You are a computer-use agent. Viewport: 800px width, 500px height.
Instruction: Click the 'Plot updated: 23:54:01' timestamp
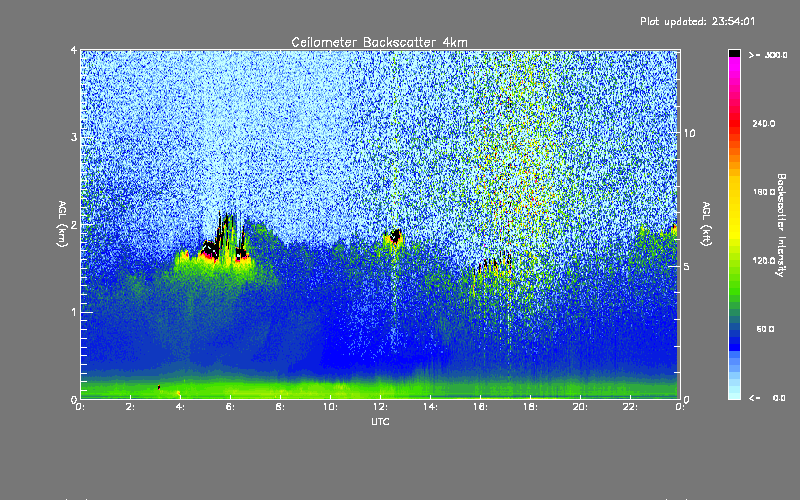coord(697,21)
